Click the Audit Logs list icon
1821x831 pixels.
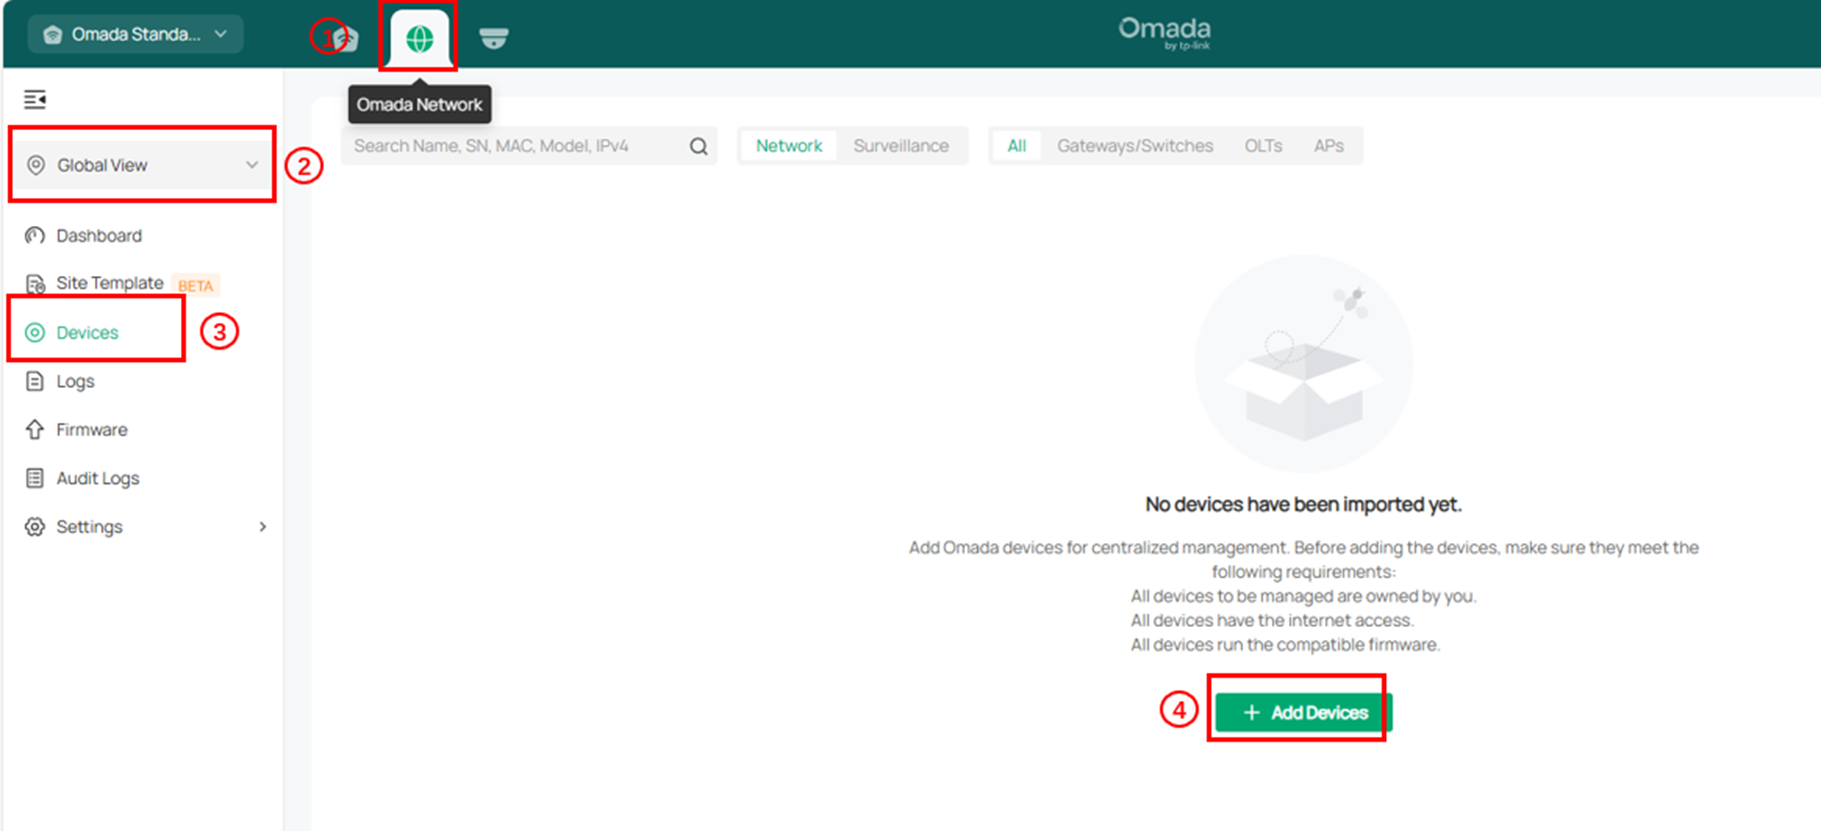pyautogui.click(x=35, y=478)
